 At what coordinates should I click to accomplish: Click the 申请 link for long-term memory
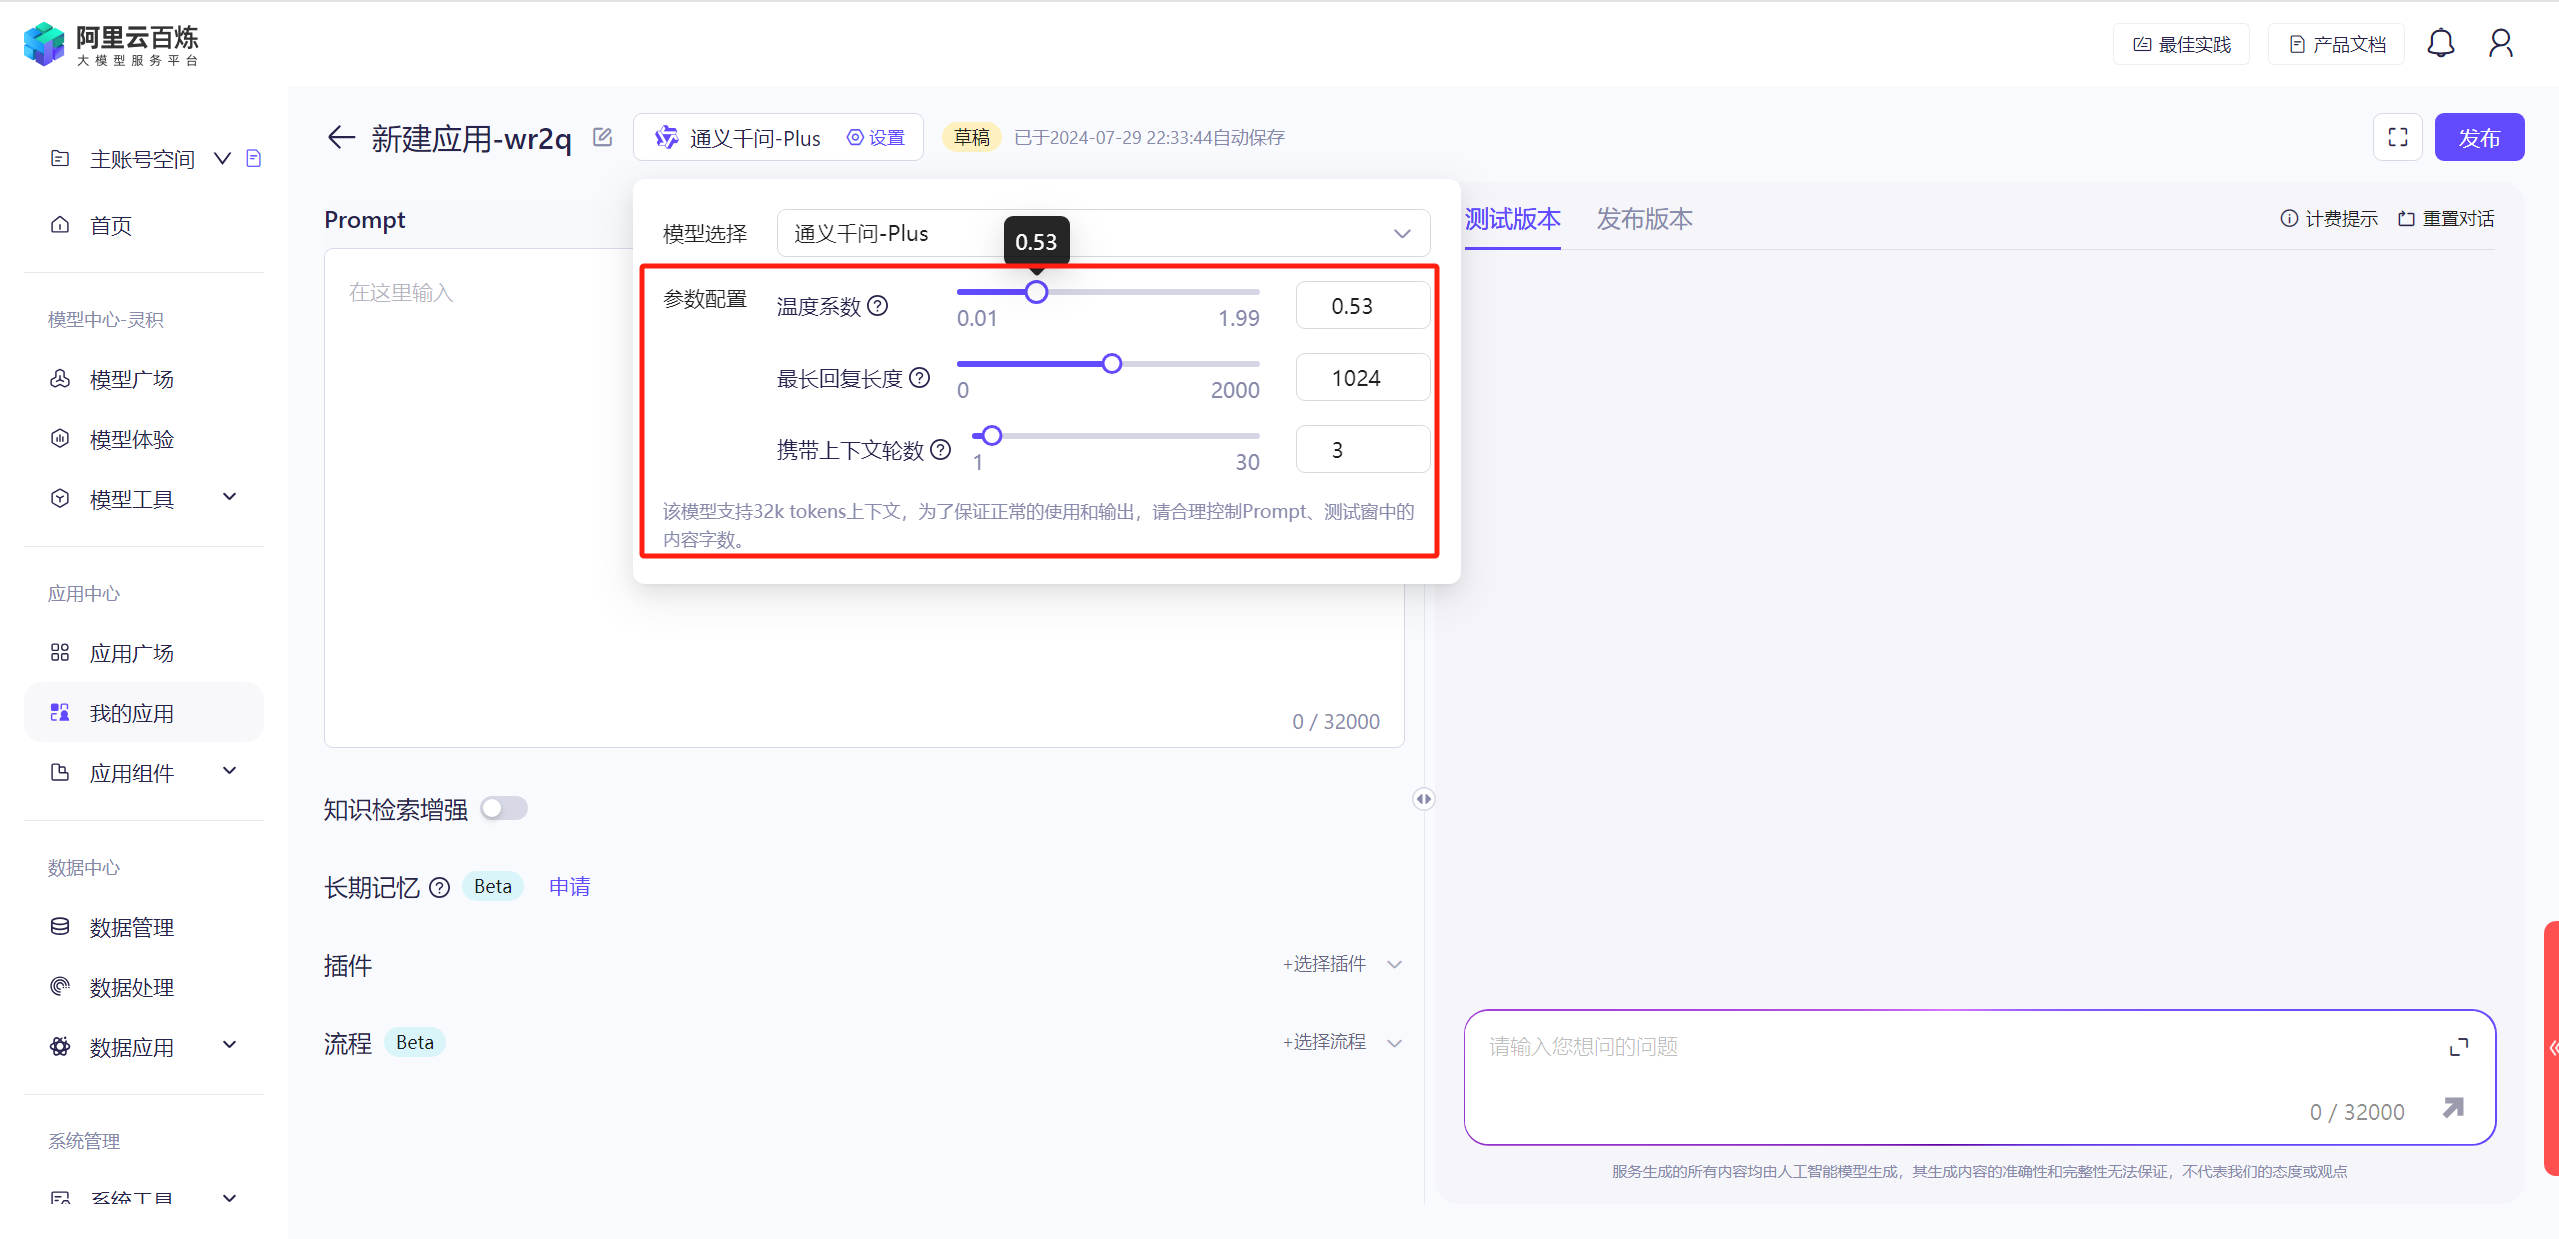[x=569, y=886]
